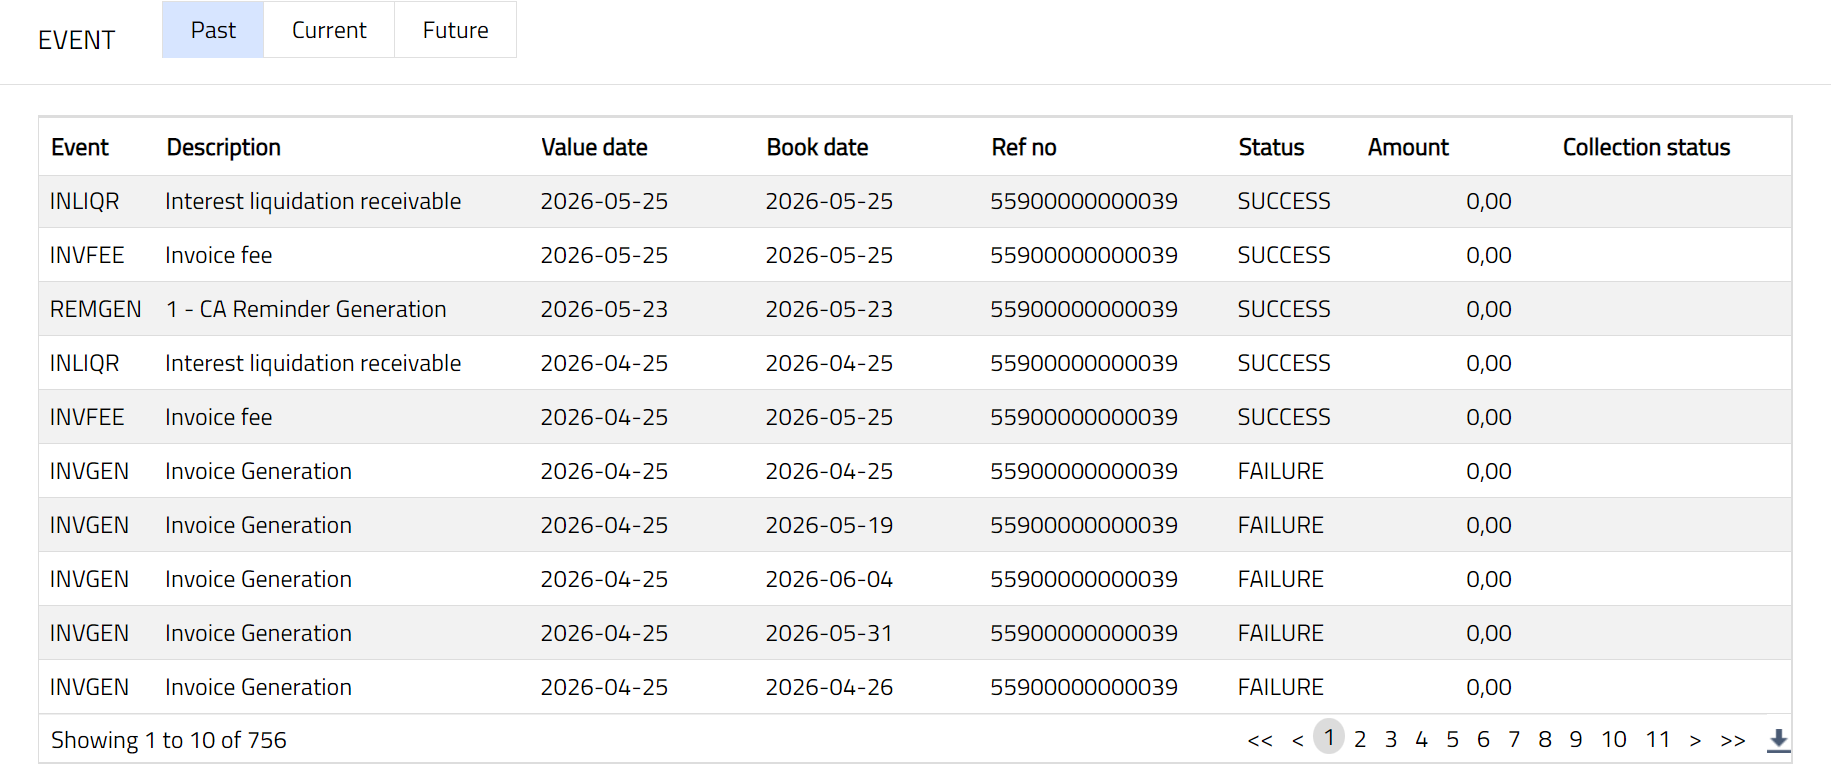Select page 8 in pagination
This screenshot has height=781, width=1831.
click(x=1544, y=739)
